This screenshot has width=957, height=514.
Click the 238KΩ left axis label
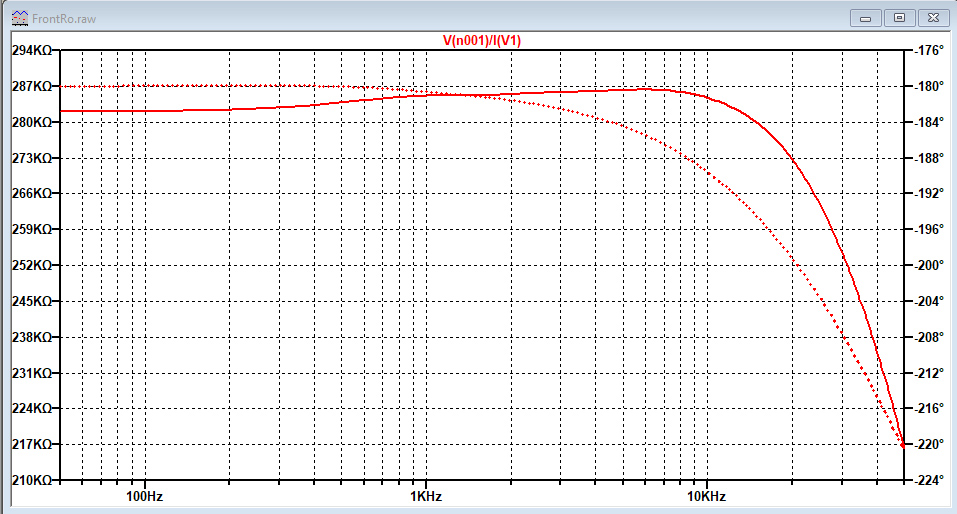pos(32,337)
